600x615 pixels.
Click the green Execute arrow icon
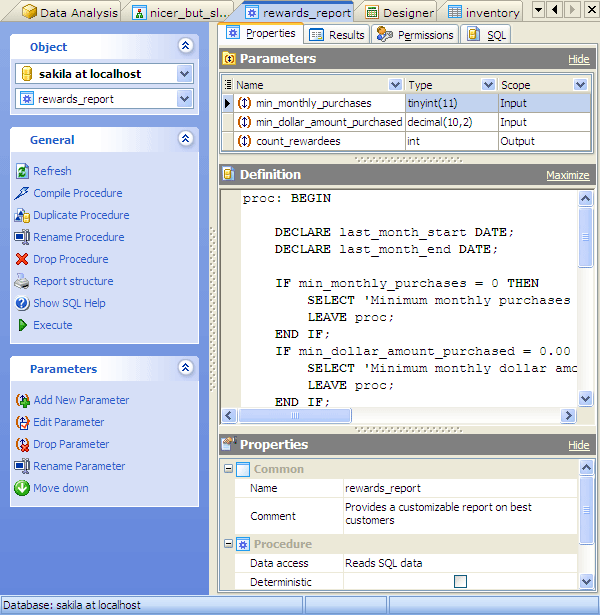[x=22, y=325]
